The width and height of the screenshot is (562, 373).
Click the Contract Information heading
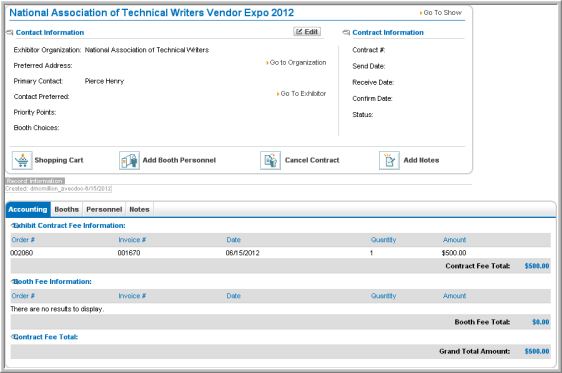tap(388, 33)
